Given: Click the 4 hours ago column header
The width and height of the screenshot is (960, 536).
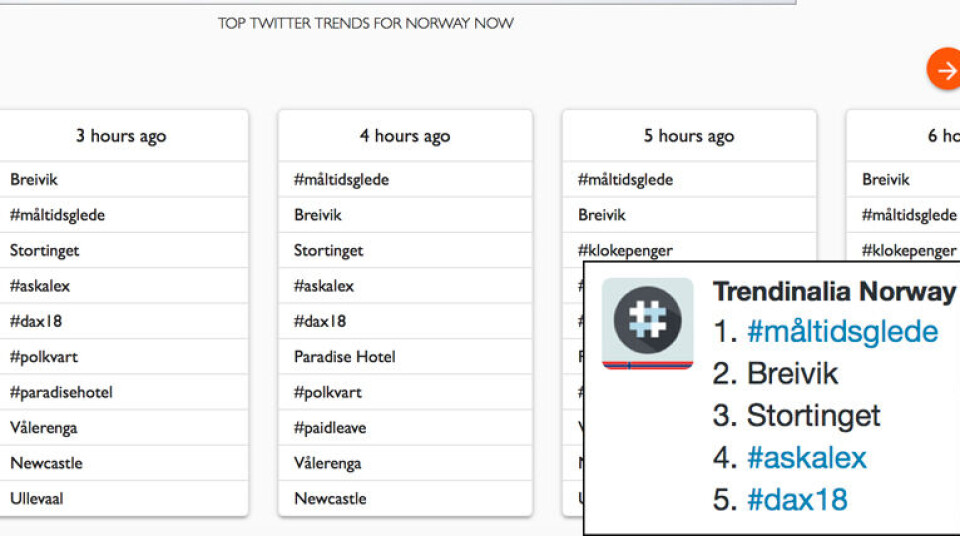Looking at the screenshot, I should coord(405,136).
